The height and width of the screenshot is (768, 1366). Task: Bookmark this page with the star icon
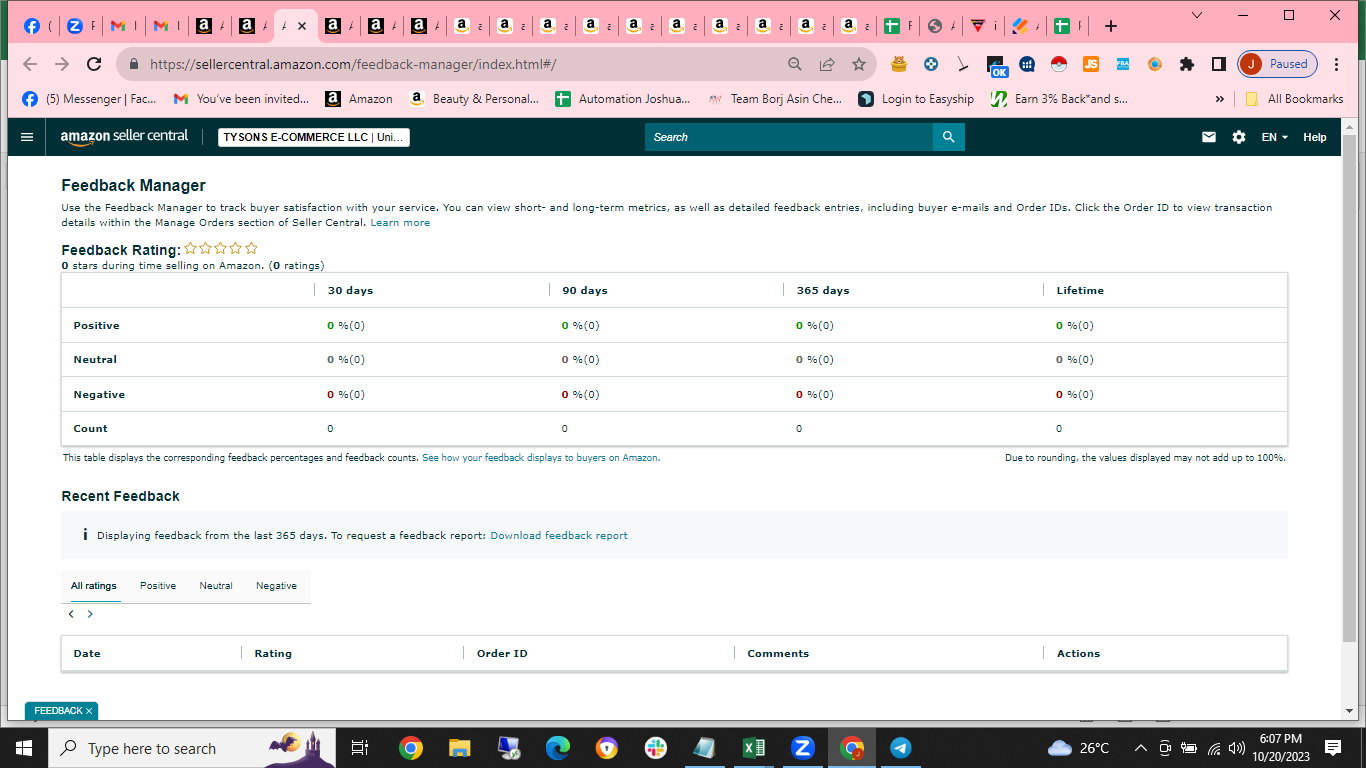click(x=859, y=64)
